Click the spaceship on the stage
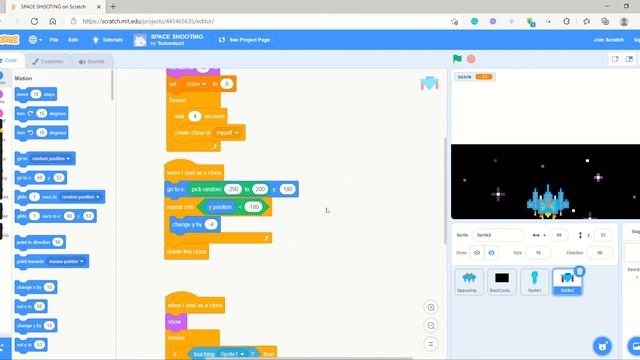The height and width of the screenshot is (360, 640). click(548, 201)
